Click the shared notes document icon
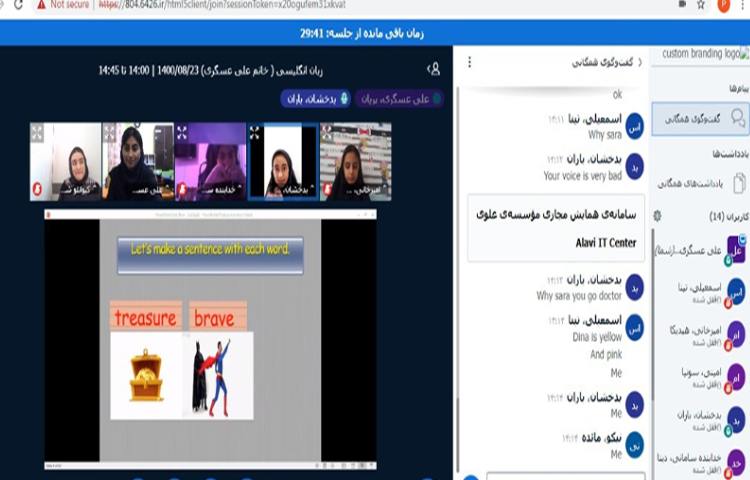The image size is (750, 480). tap(739, 184)
